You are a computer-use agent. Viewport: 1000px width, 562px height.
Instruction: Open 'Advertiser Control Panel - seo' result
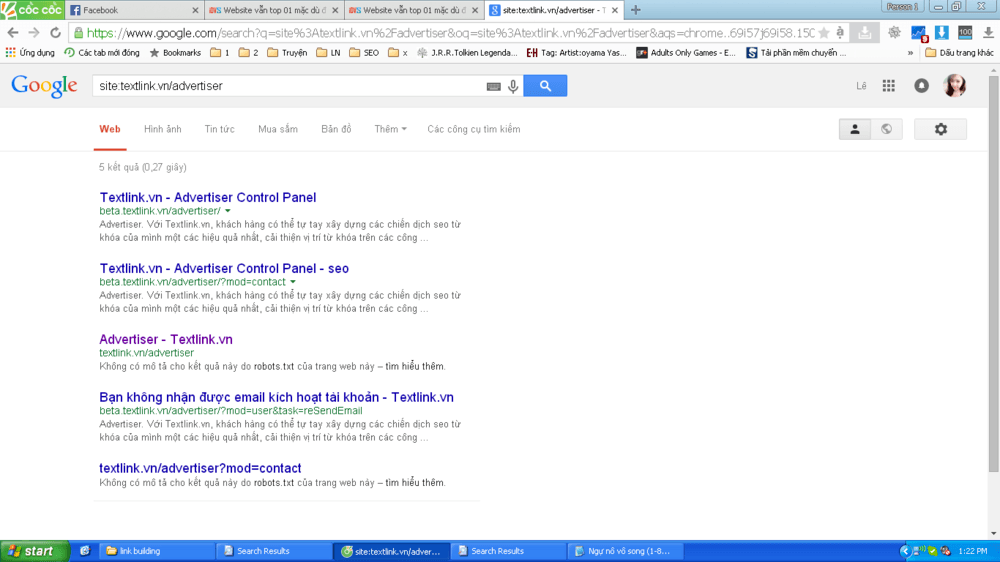224,269
